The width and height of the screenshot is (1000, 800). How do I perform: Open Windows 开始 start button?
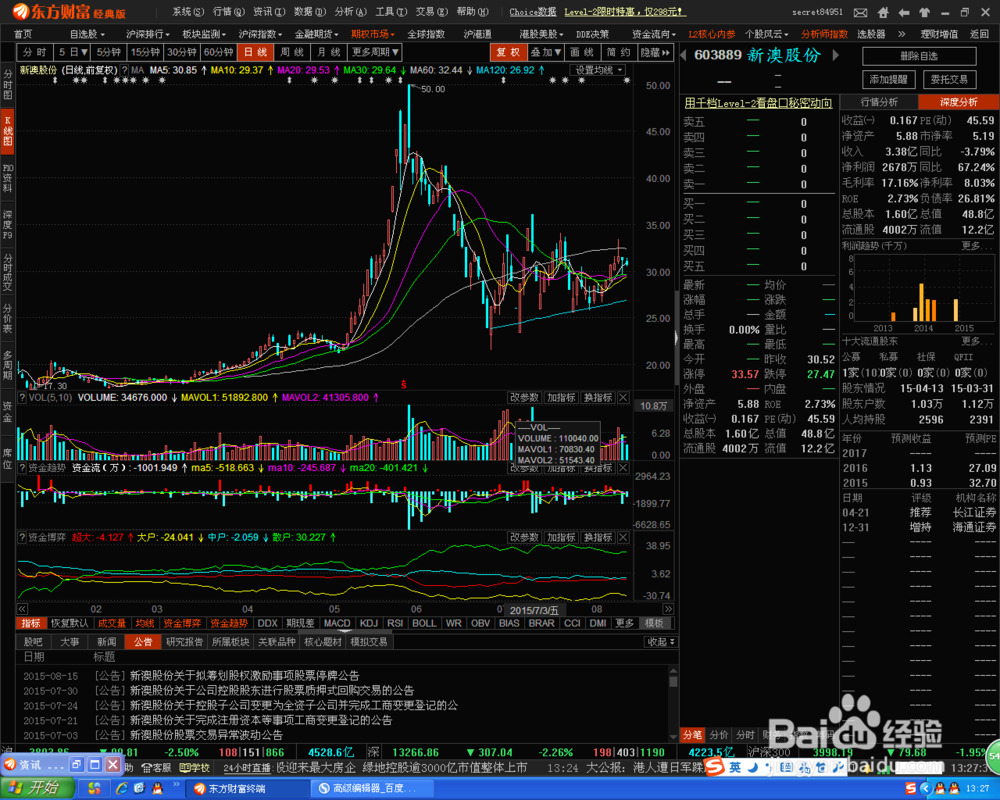(37, 789)
